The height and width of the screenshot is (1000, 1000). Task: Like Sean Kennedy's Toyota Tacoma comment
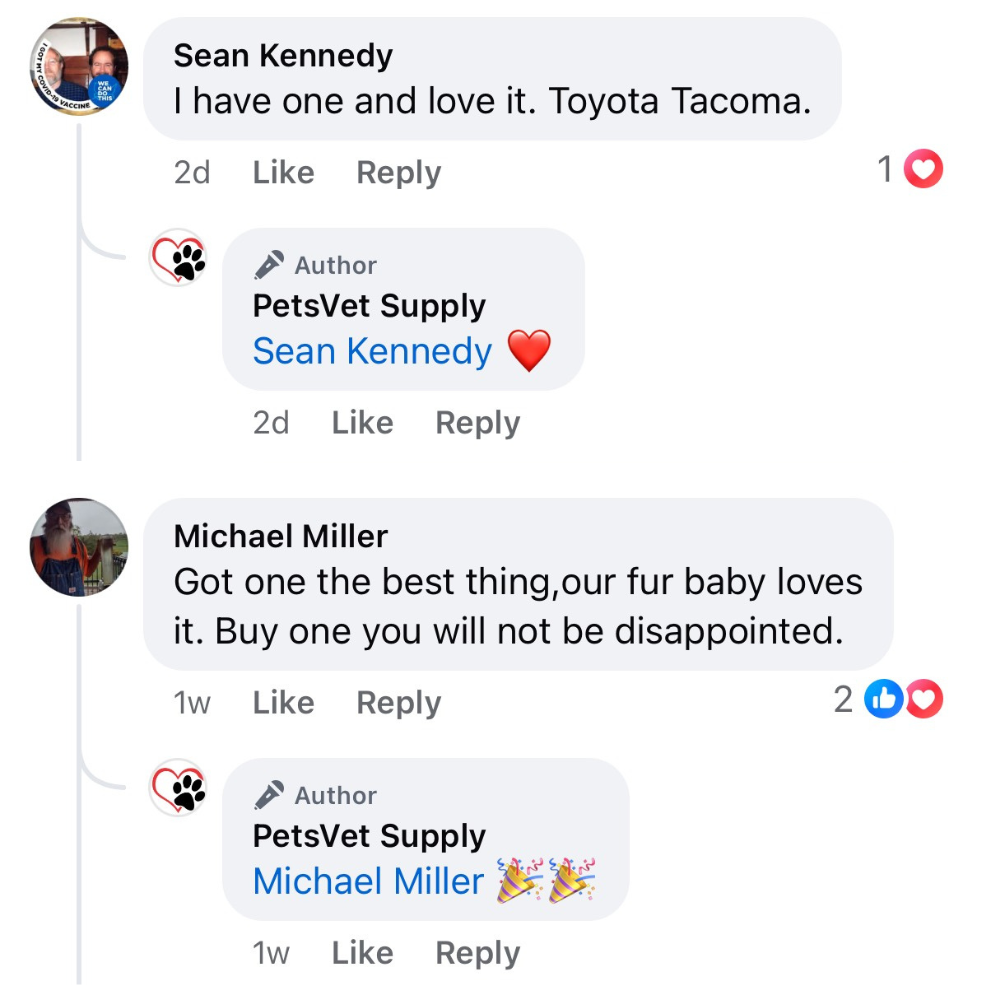tap(283, 173)
